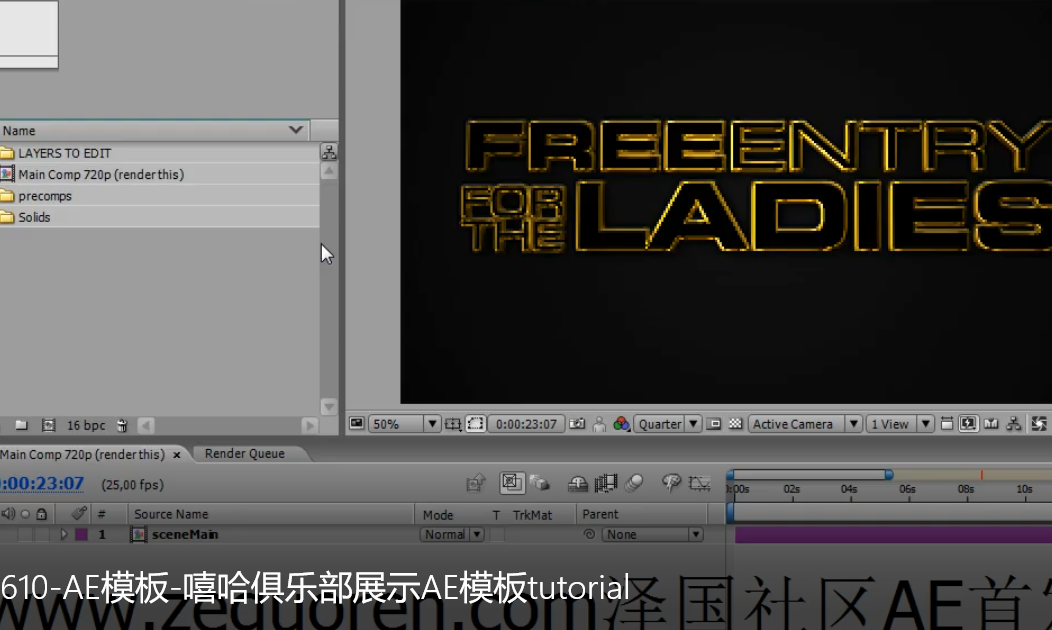Image resolution: width=1052 pixels, height=630 pixels.
Task: Toggle Live Update switch in timeline
Action: 512,482
